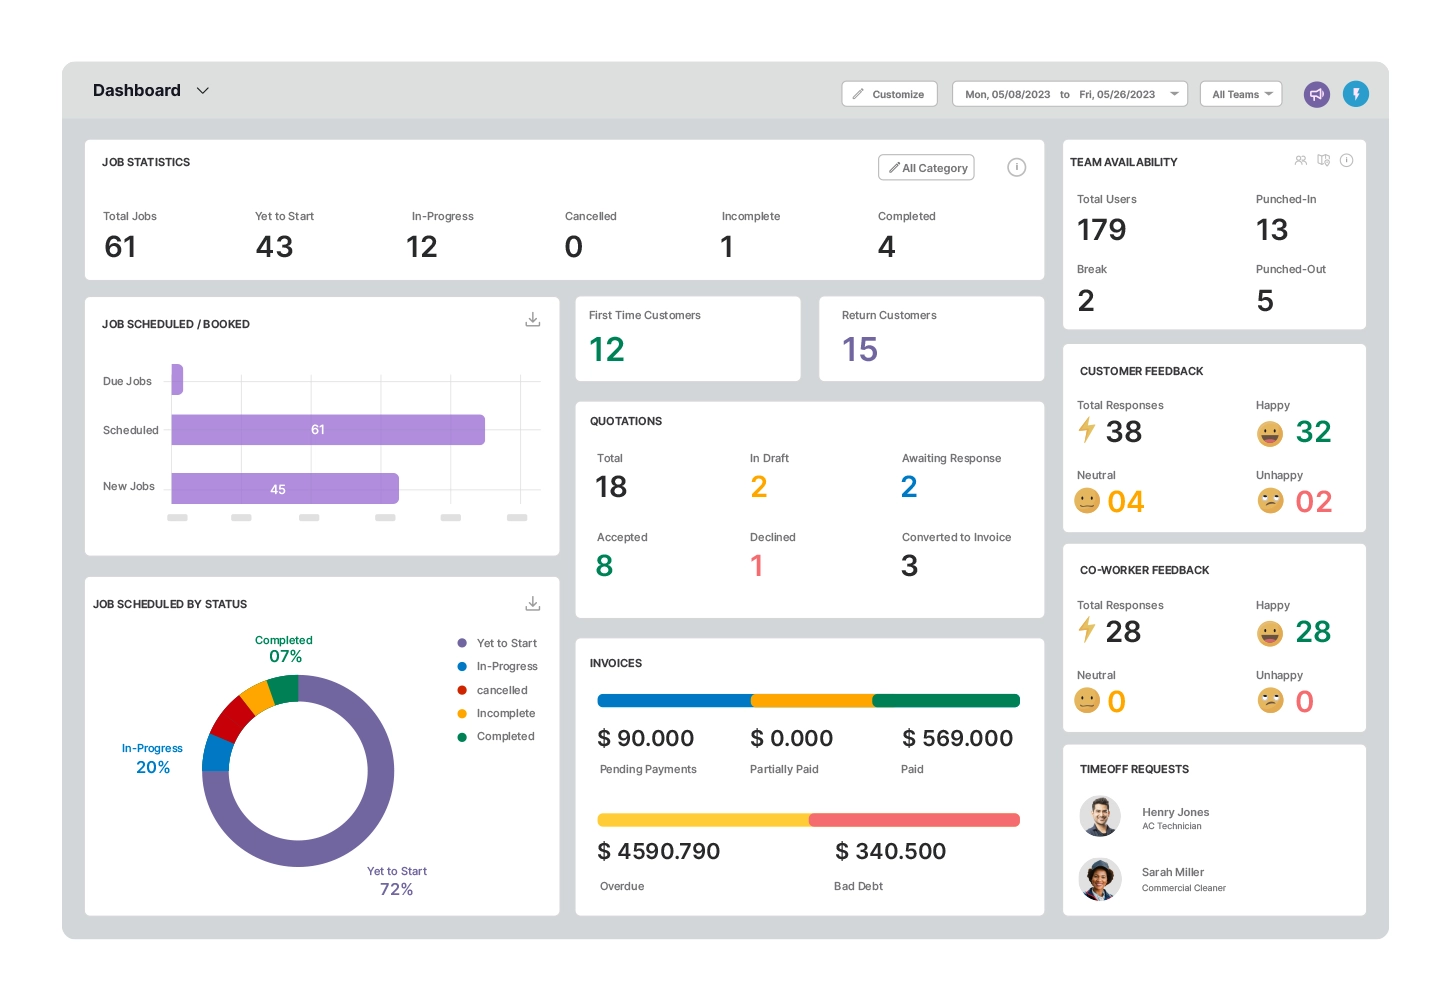Image resolution: width=1450 pixels, height=1000 pixels.
Task: Expand the Dashboard title dropdown chevron
Action: tap(203, 91)
